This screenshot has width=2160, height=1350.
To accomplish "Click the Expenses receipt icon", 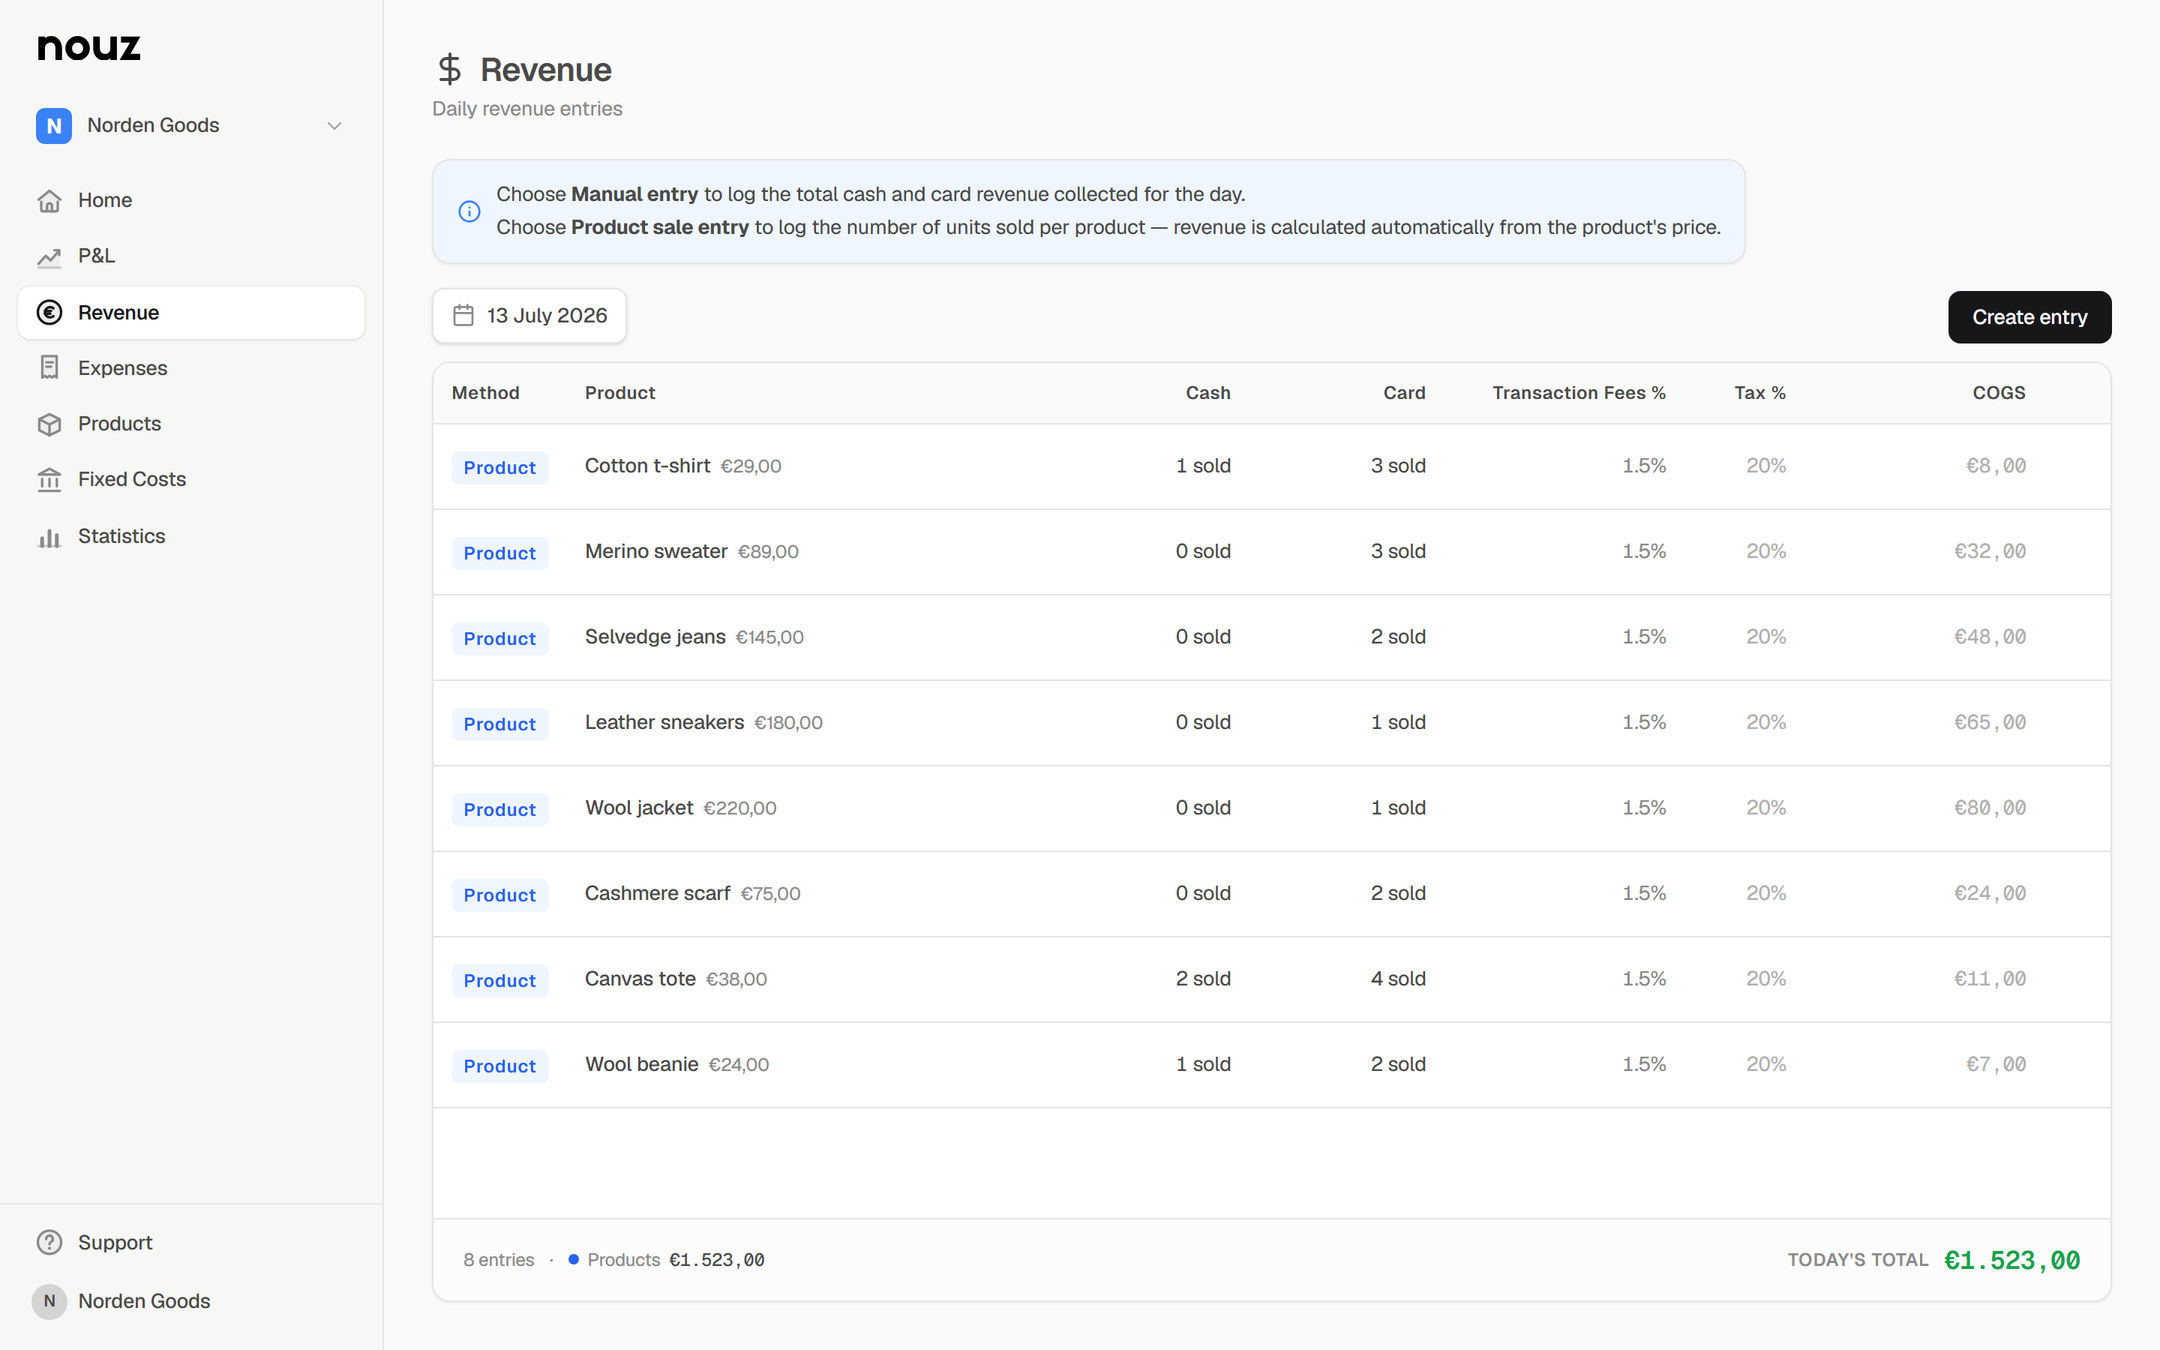I will pyautogui.click(x=49, y=368).
